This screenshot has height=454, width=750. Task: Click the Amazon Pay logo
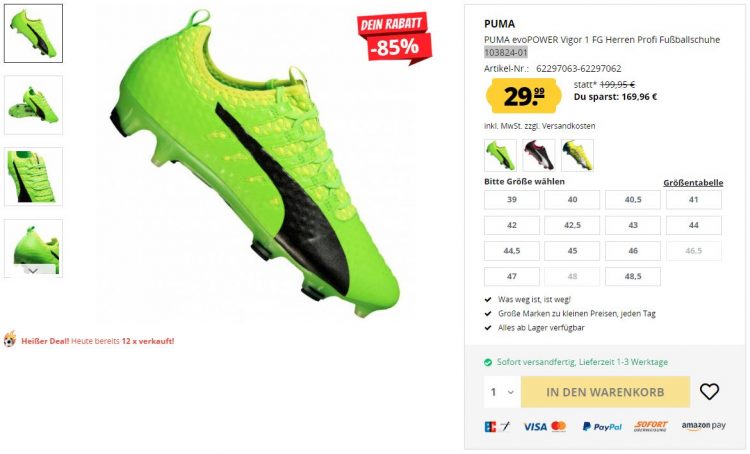point(703,426)
